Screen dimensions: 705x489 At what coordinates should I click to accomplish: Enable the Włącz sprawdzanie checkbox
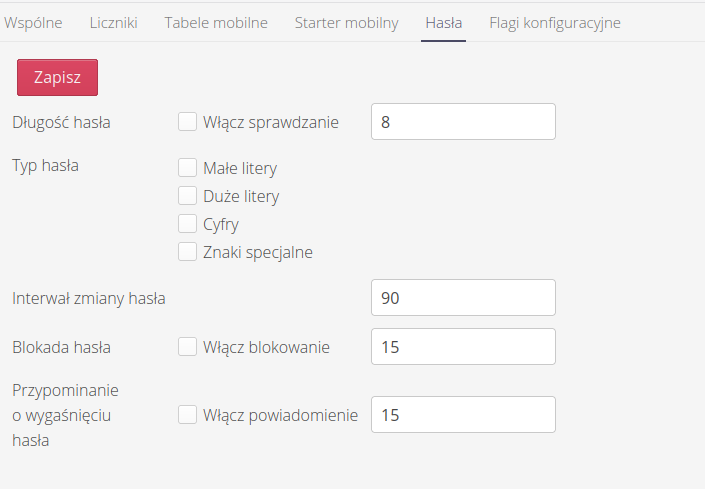(187, 122)
